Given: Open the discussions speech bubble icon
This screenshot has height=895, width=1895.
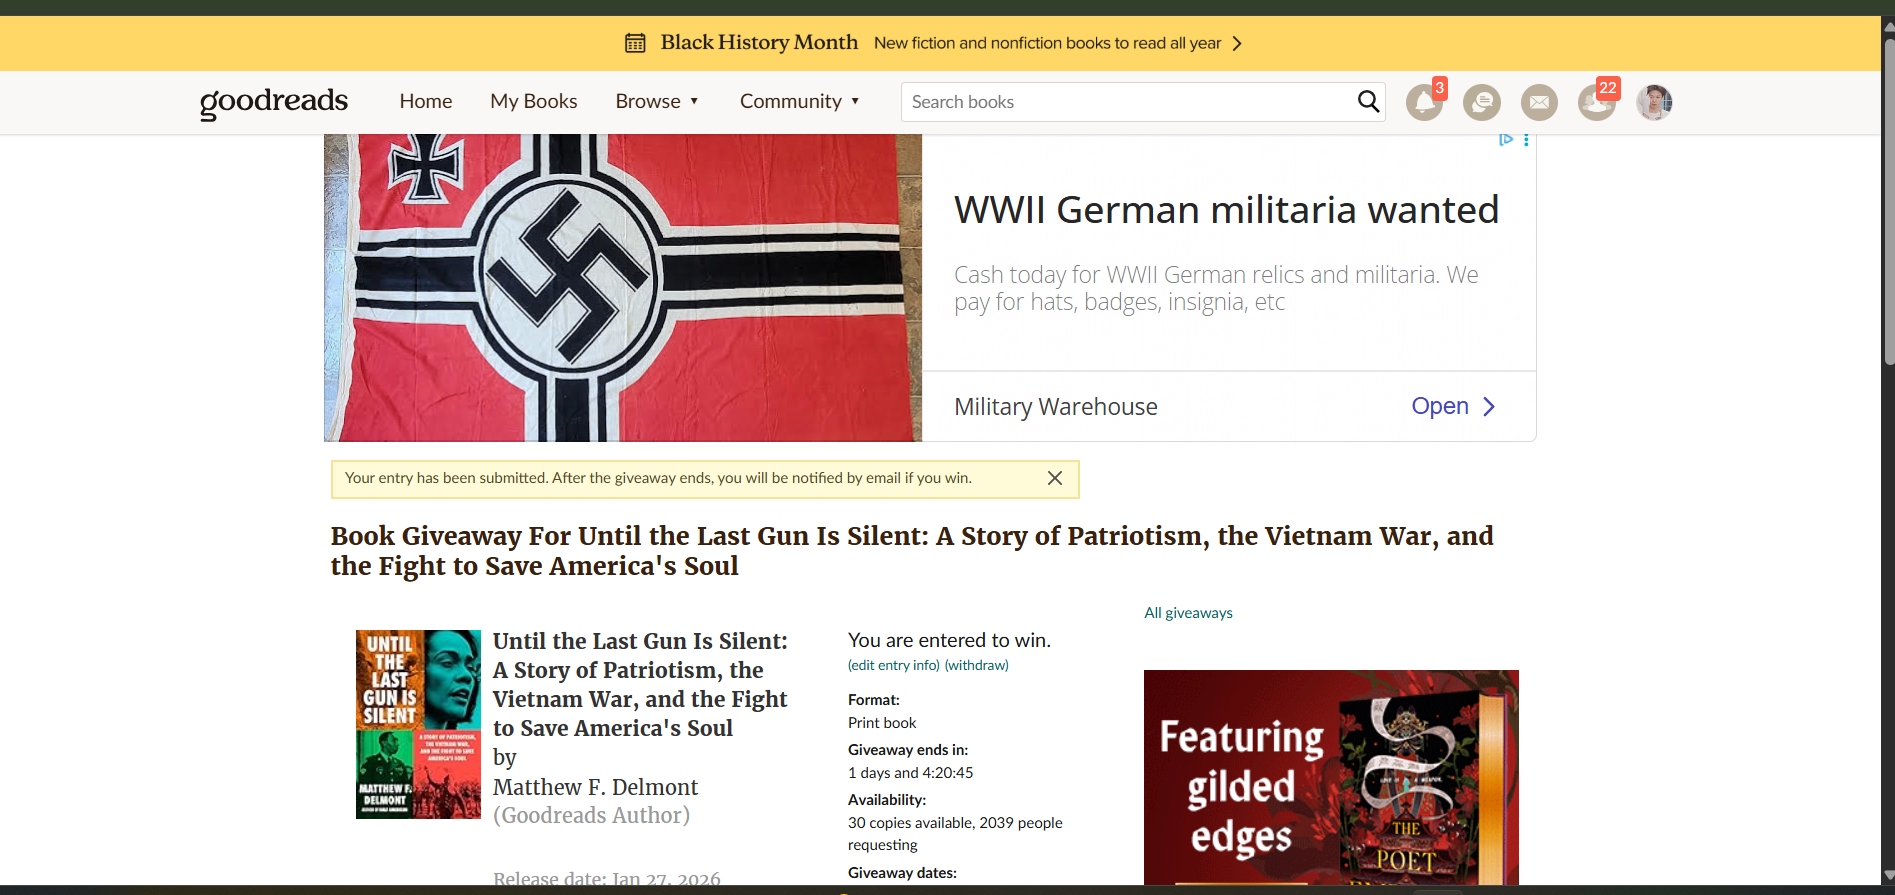Looking at the screenshot, I should [x=1481, y=102].
